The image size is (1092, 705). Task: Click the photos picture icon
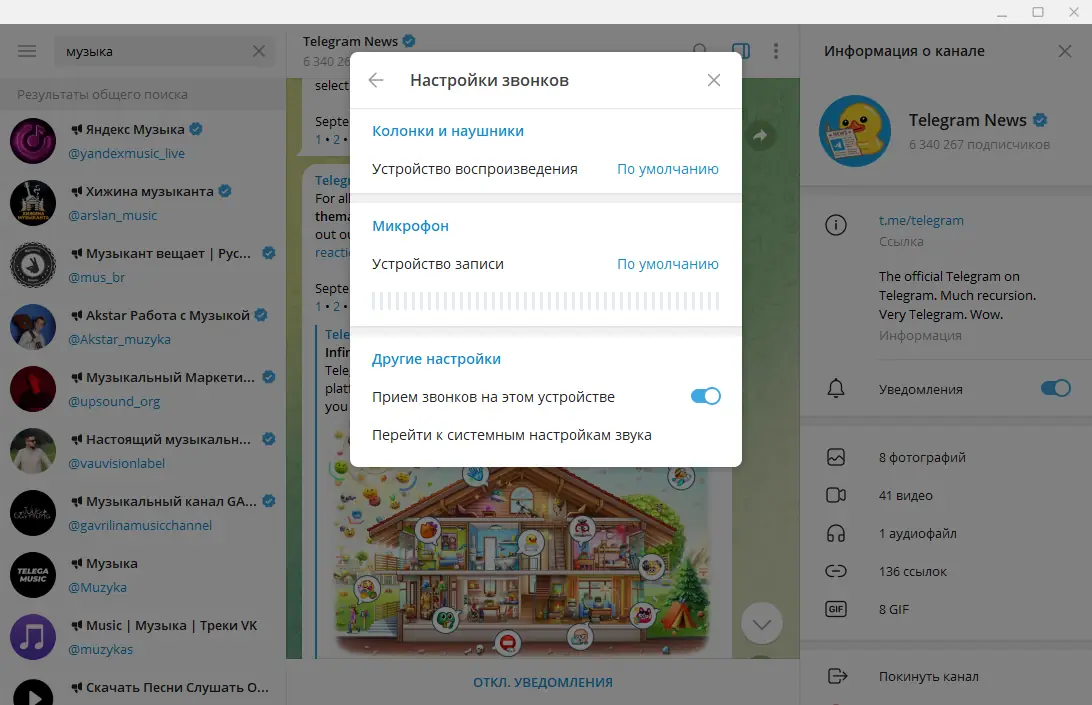[836, 457]
